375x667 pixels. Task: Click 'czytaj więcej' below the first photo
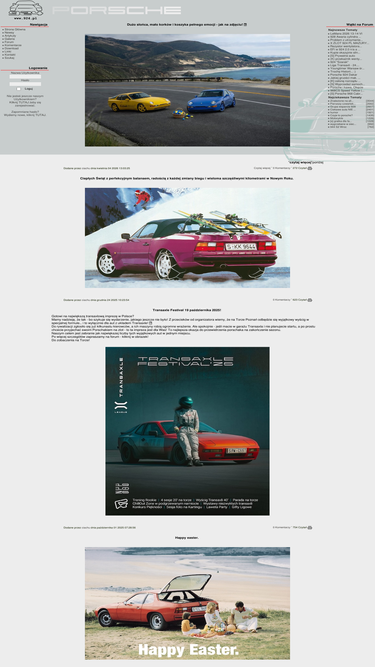(300, 162)
